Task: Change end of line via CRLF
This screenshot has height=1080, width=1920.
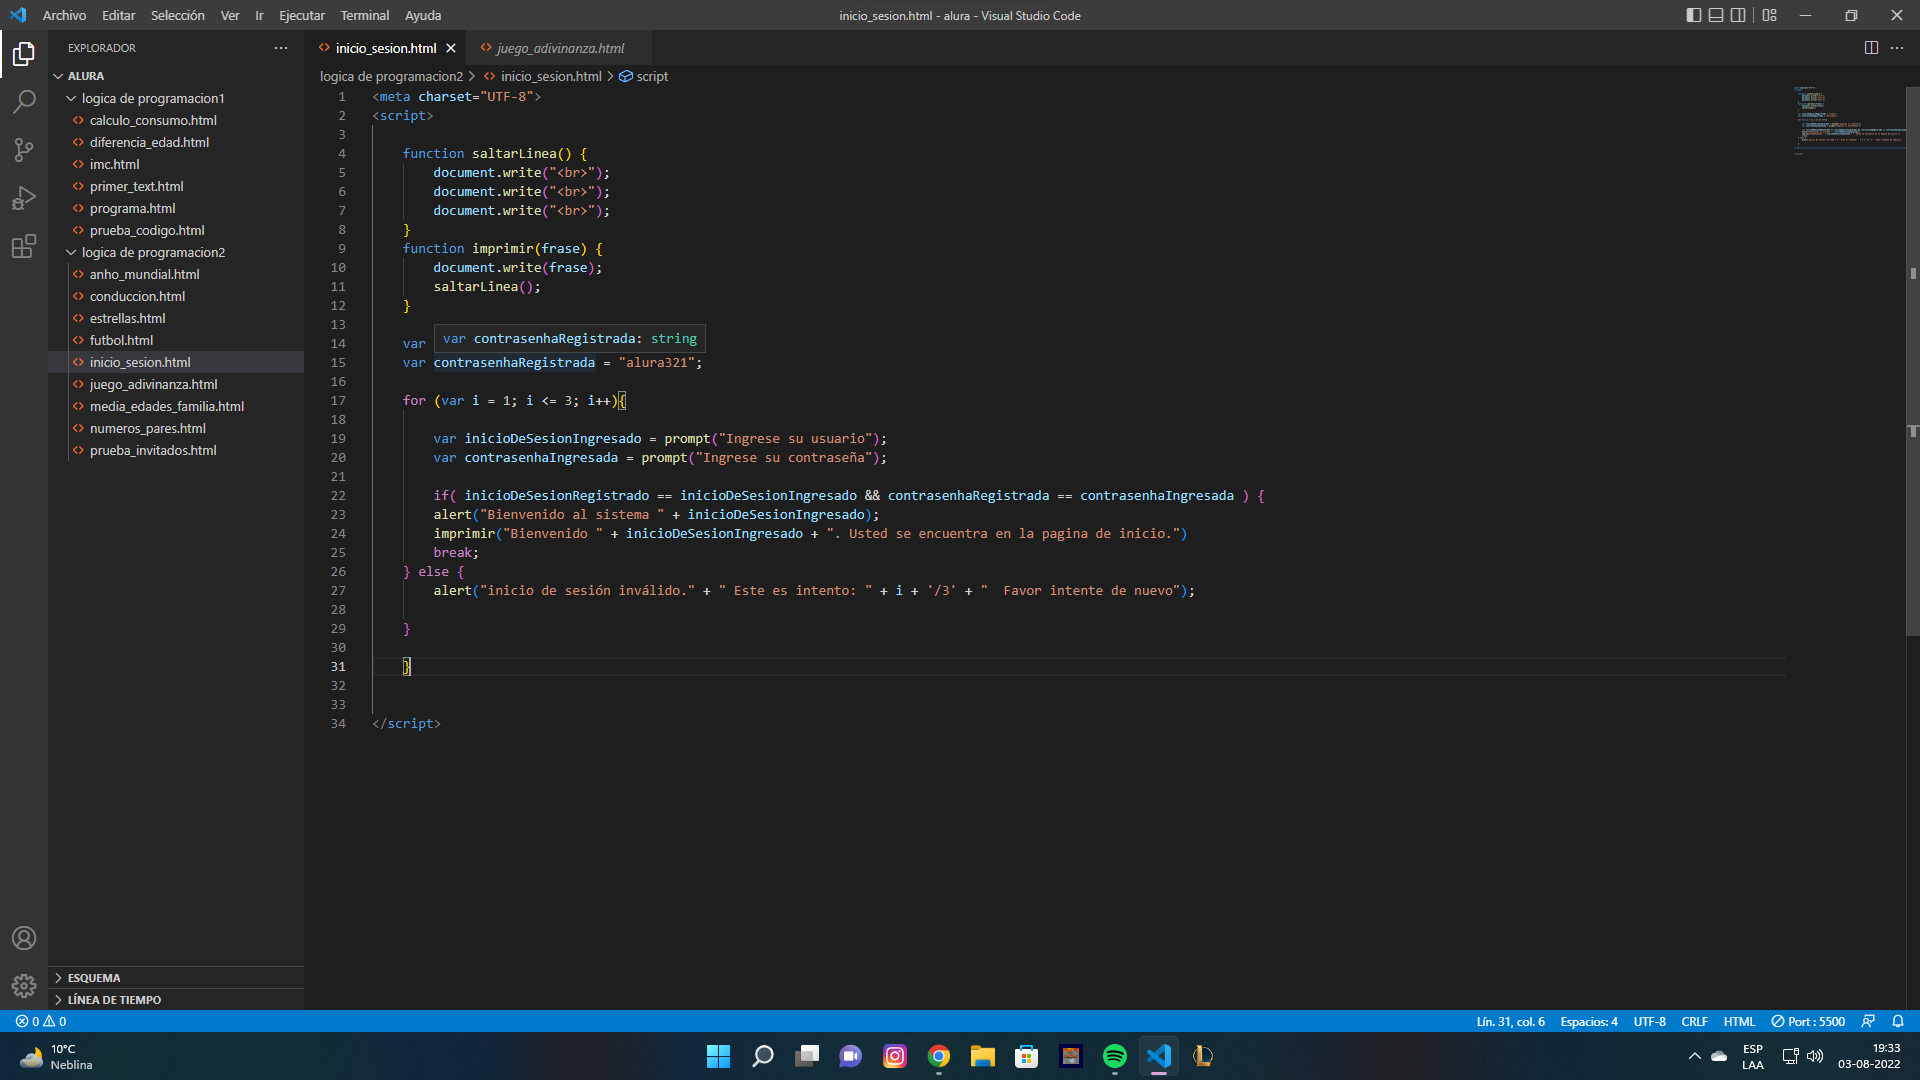Action: click(x=1694, y=1021)
